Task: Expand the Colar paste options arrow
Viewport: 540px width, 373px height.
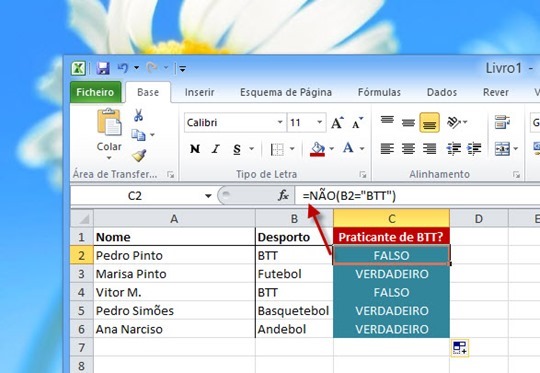Action: 109,158
